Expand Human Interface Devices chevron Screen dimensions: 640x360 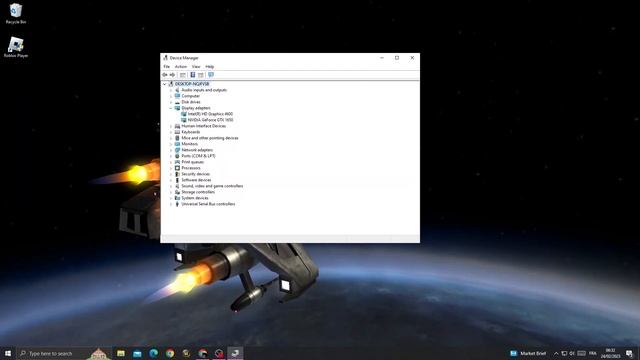point(171,126)
